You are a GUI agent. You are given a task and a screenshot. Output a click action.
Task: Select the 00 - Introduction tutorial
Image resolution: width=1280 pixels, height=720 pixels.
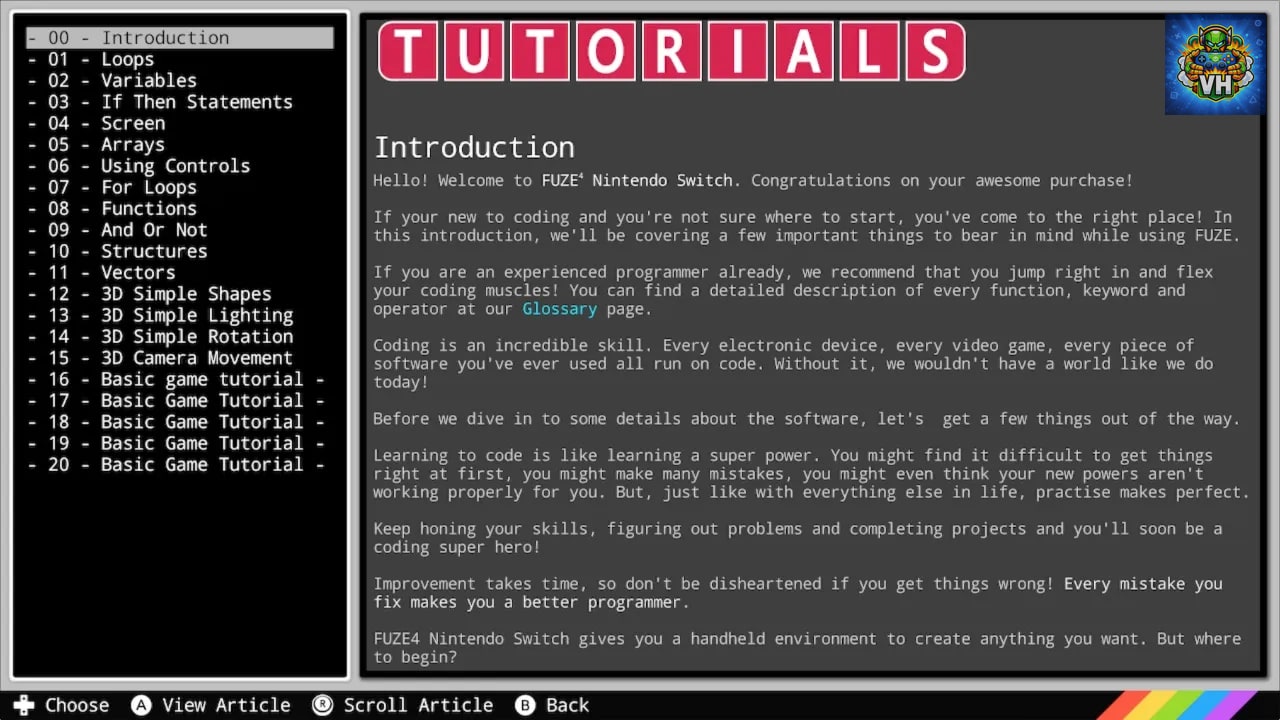click(180, 38)
